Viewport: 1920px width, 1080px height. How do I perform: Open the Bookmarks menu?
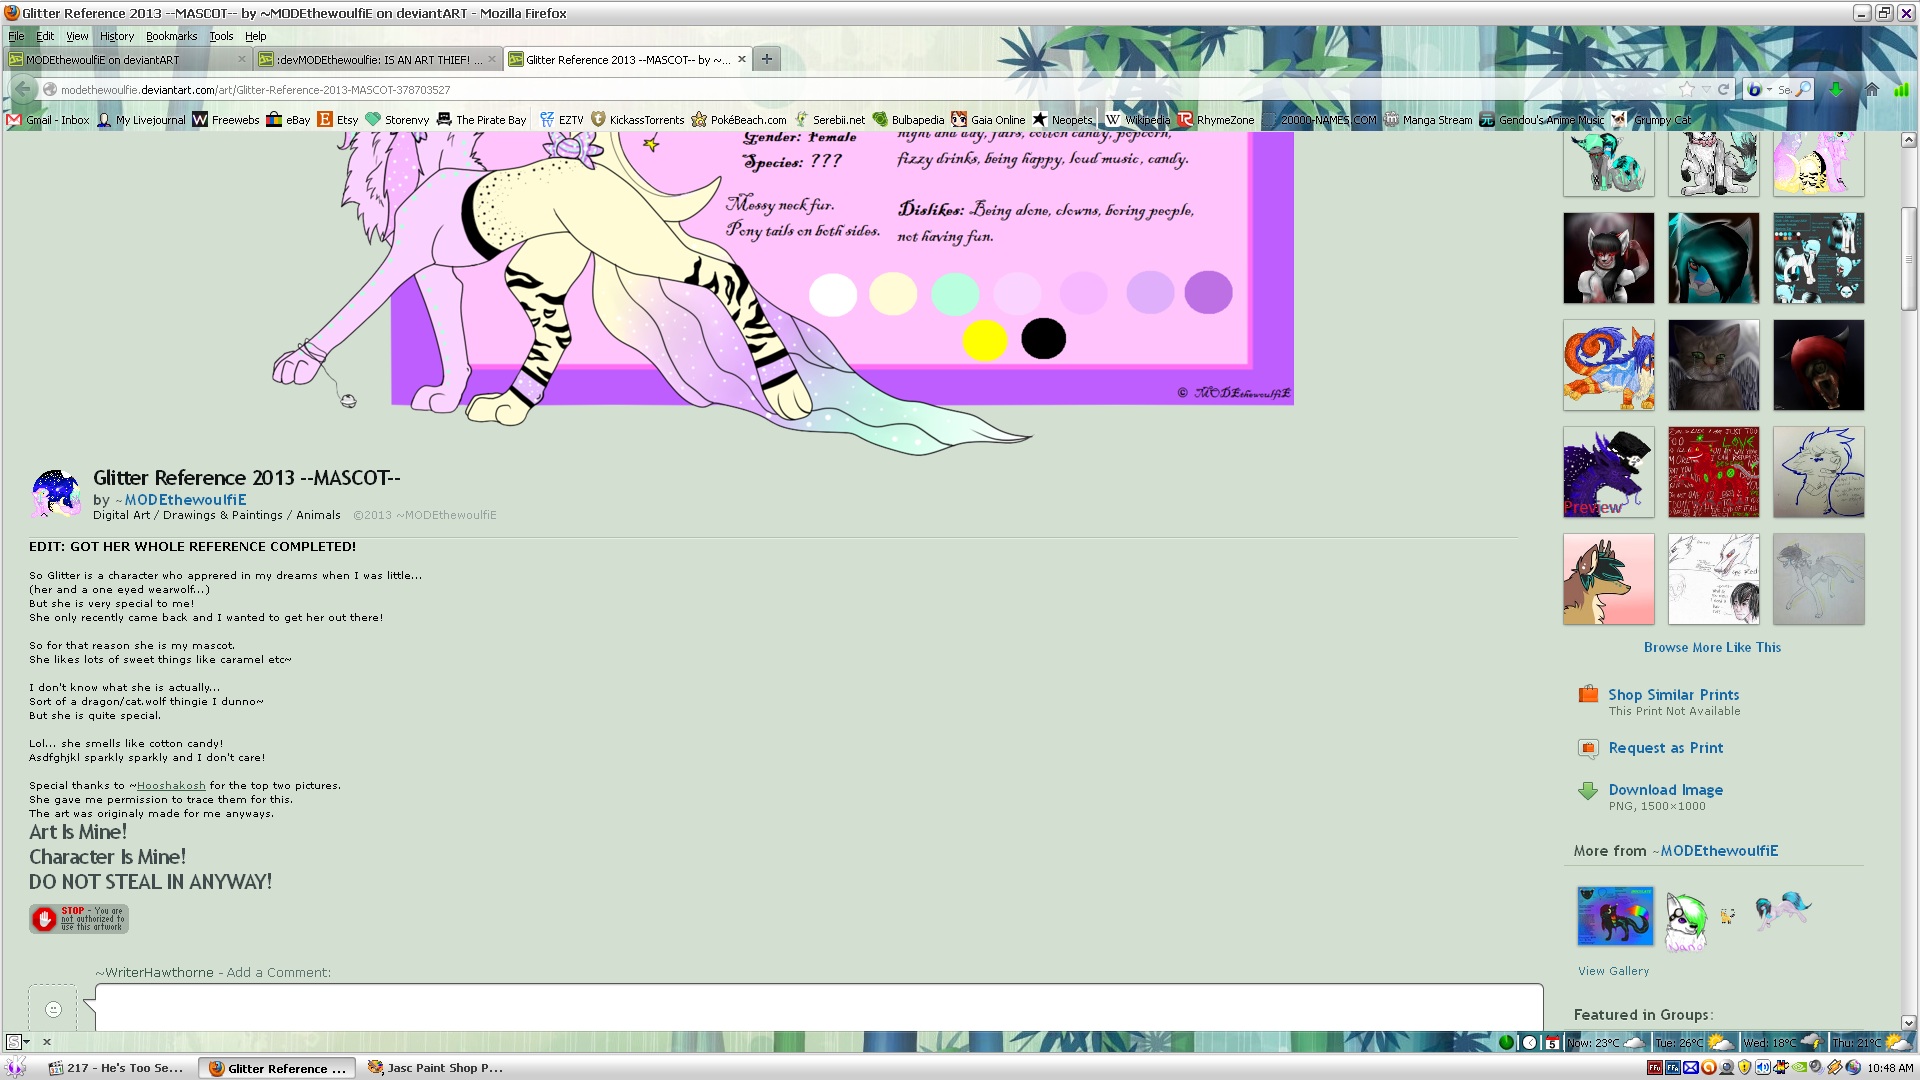tap(171, 36)
